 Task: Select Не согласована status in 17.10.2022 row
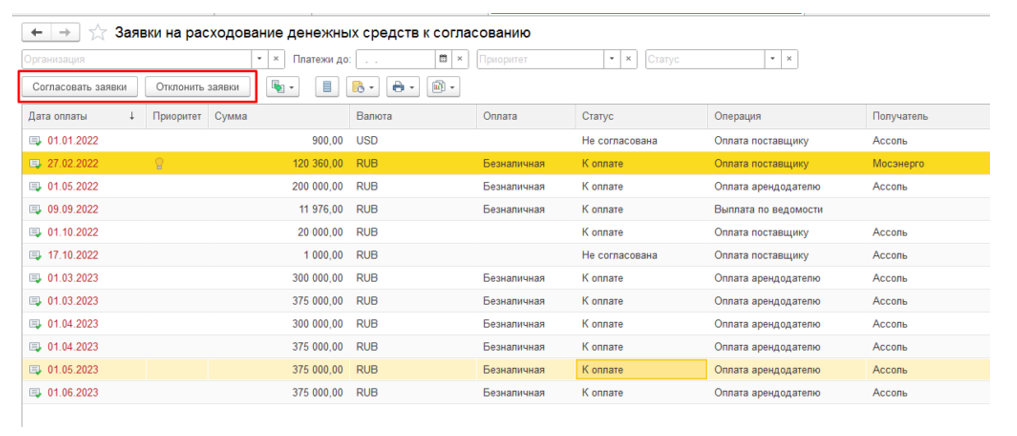[x=641, y=256]
